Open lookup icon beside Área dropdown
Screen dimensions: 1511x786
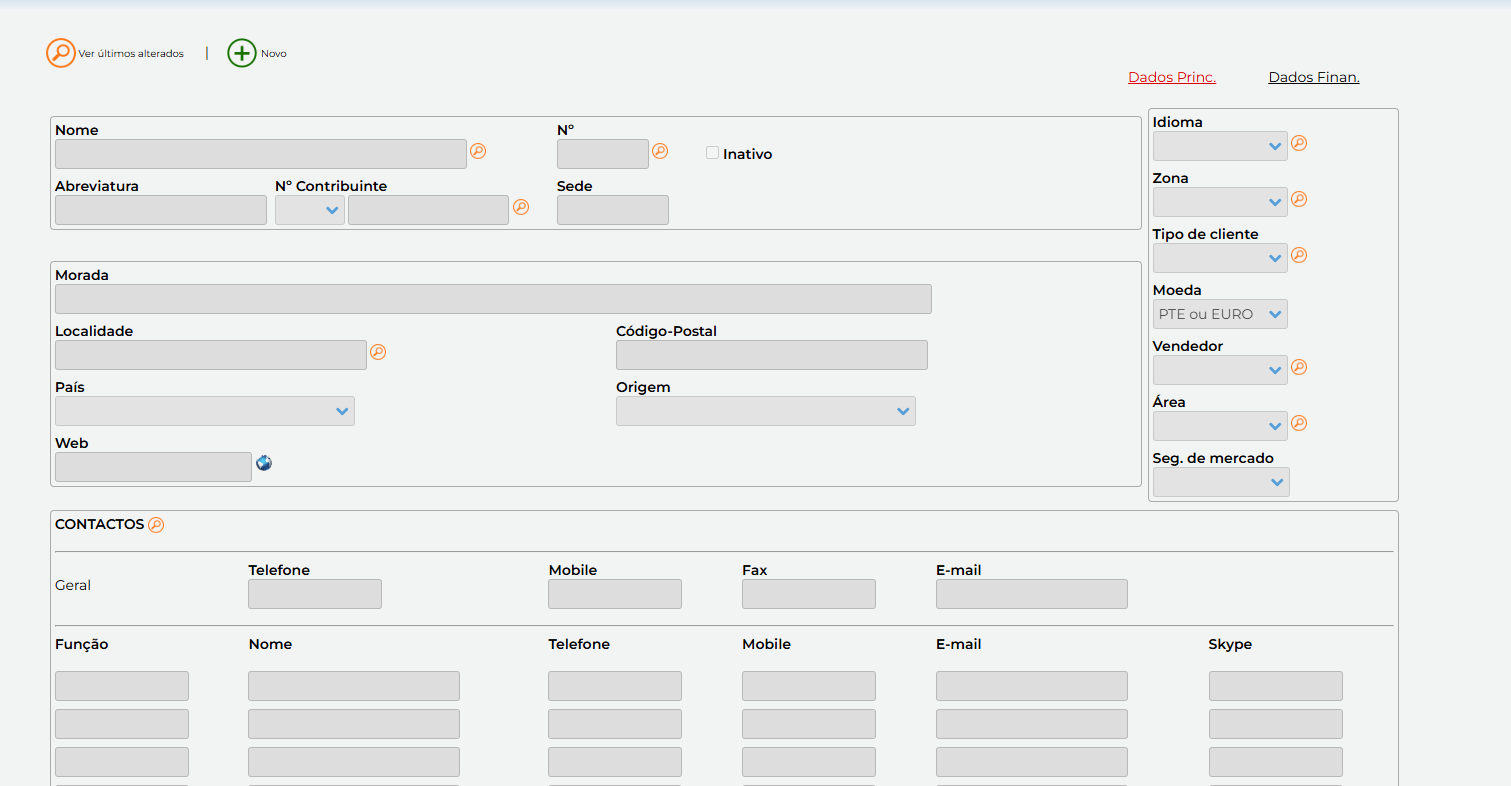1299,423
